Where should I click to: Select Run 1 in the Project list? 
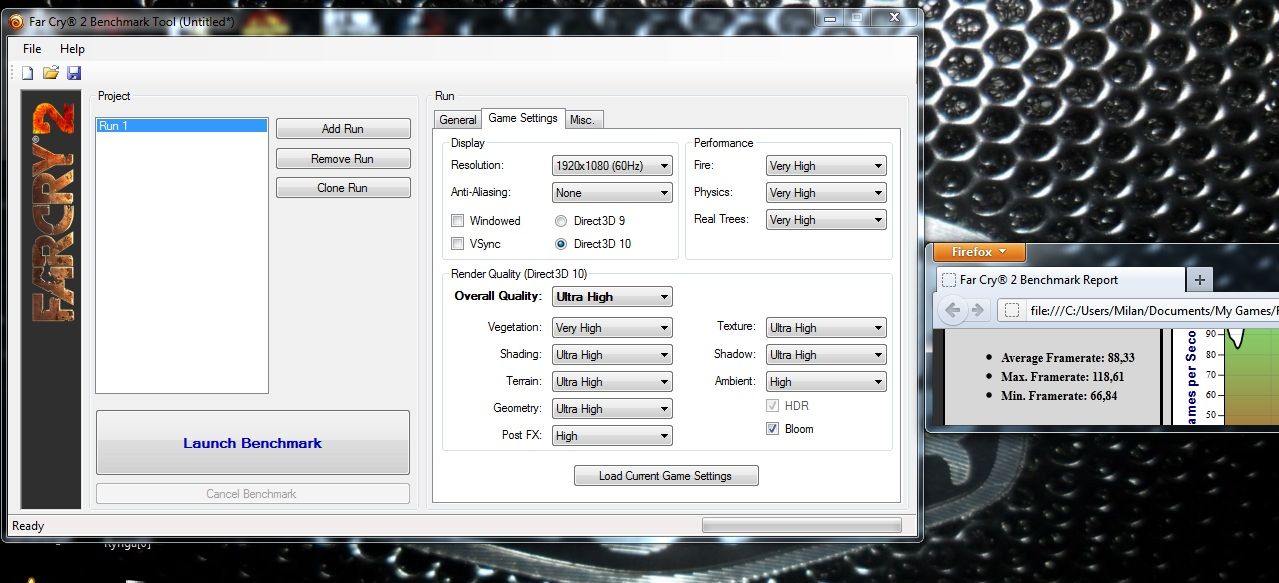point(182,126)
